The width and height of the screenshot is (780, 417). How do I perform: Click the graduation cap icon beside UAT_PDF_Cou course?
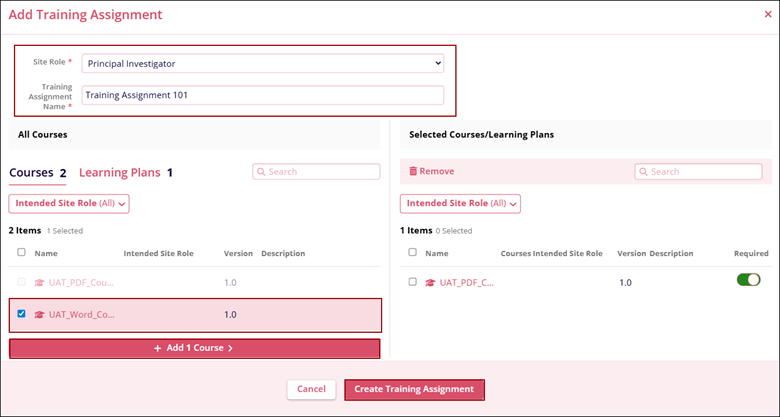40,283
